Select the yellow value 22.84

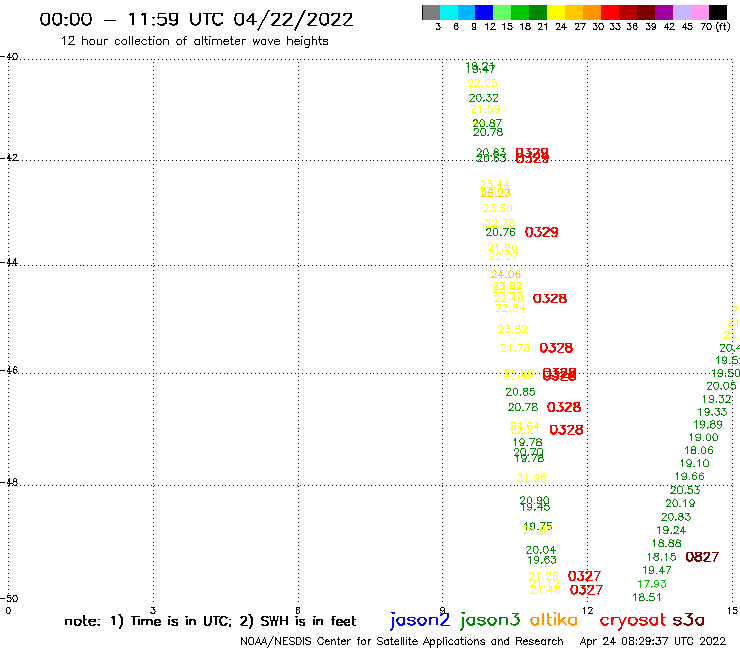point(510,308)
